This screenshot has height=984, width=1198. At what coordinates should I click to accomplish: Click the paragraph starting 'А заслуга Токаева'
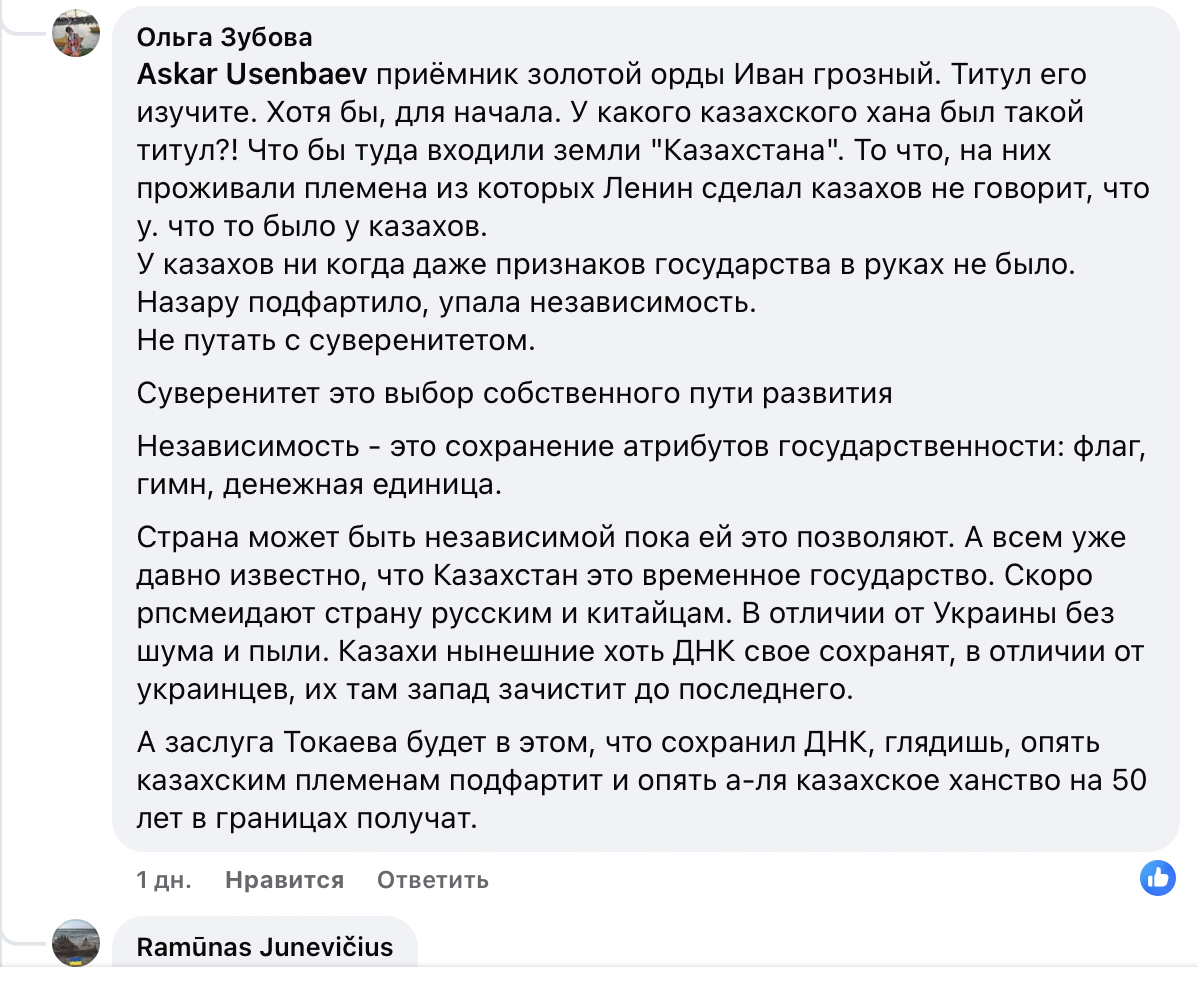click(x=642, y=780)
